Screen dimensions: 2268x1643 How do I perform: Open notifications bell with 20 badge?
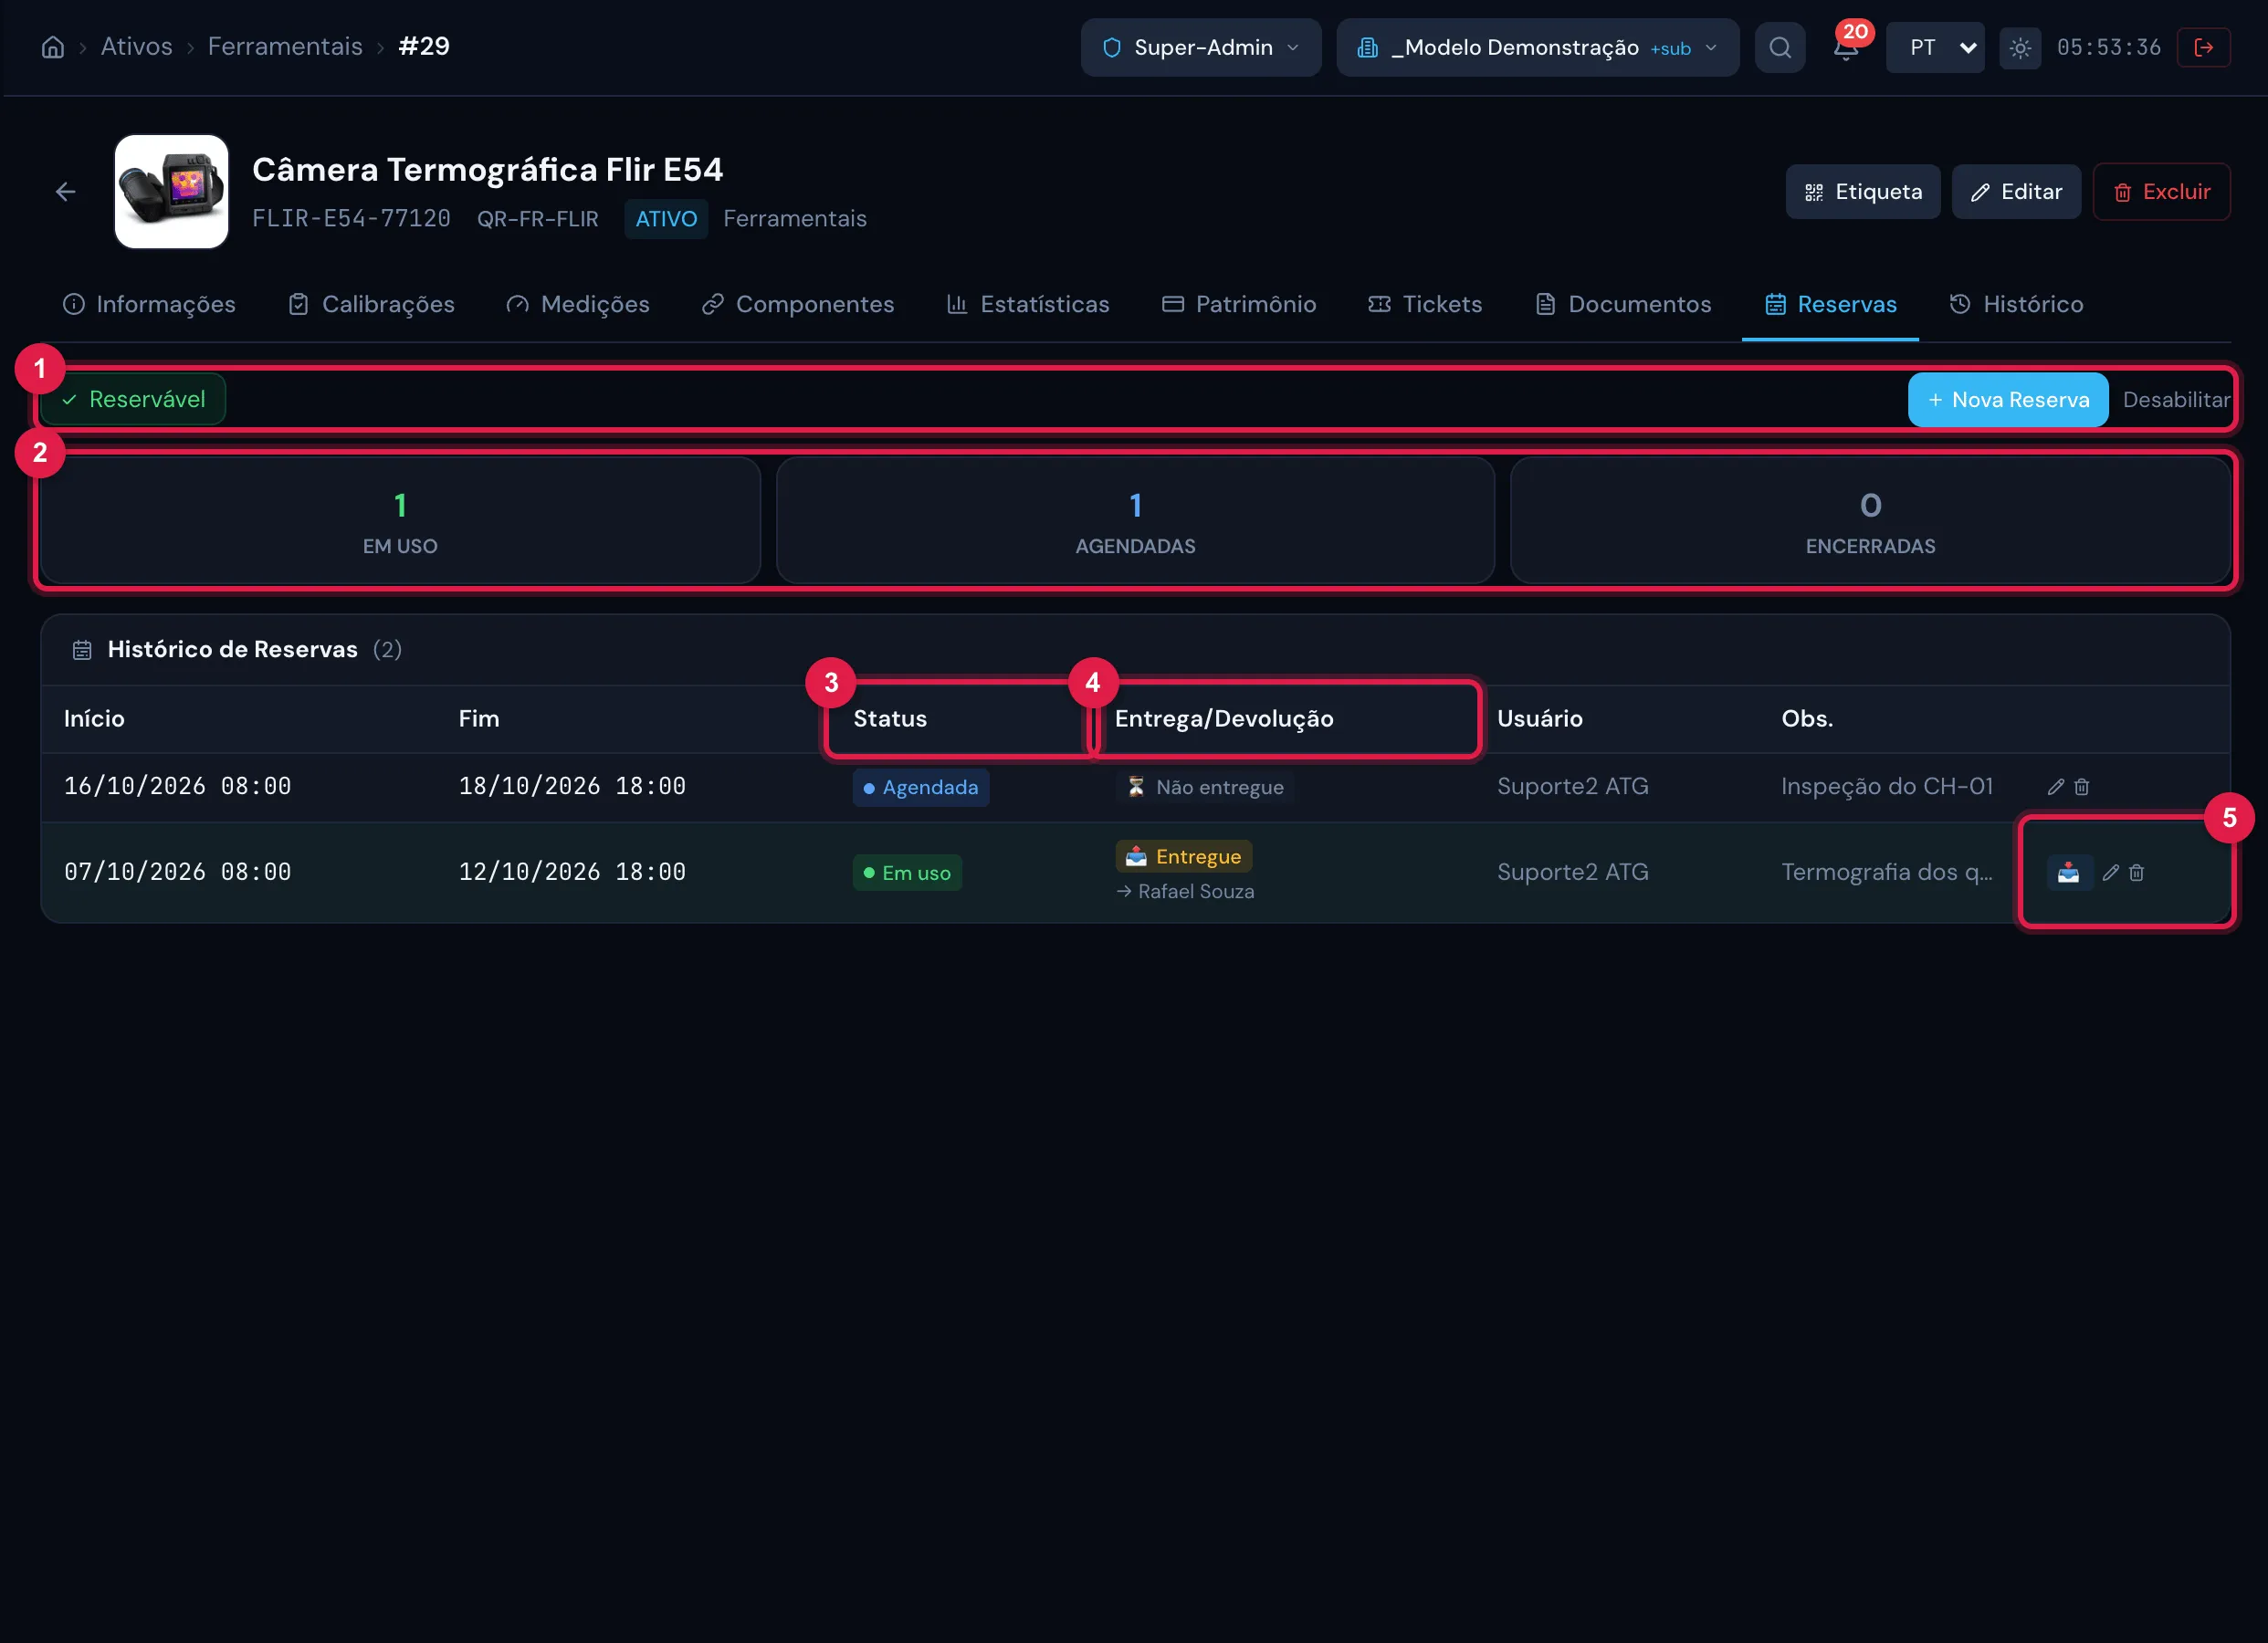click(x=1846, y=47)
